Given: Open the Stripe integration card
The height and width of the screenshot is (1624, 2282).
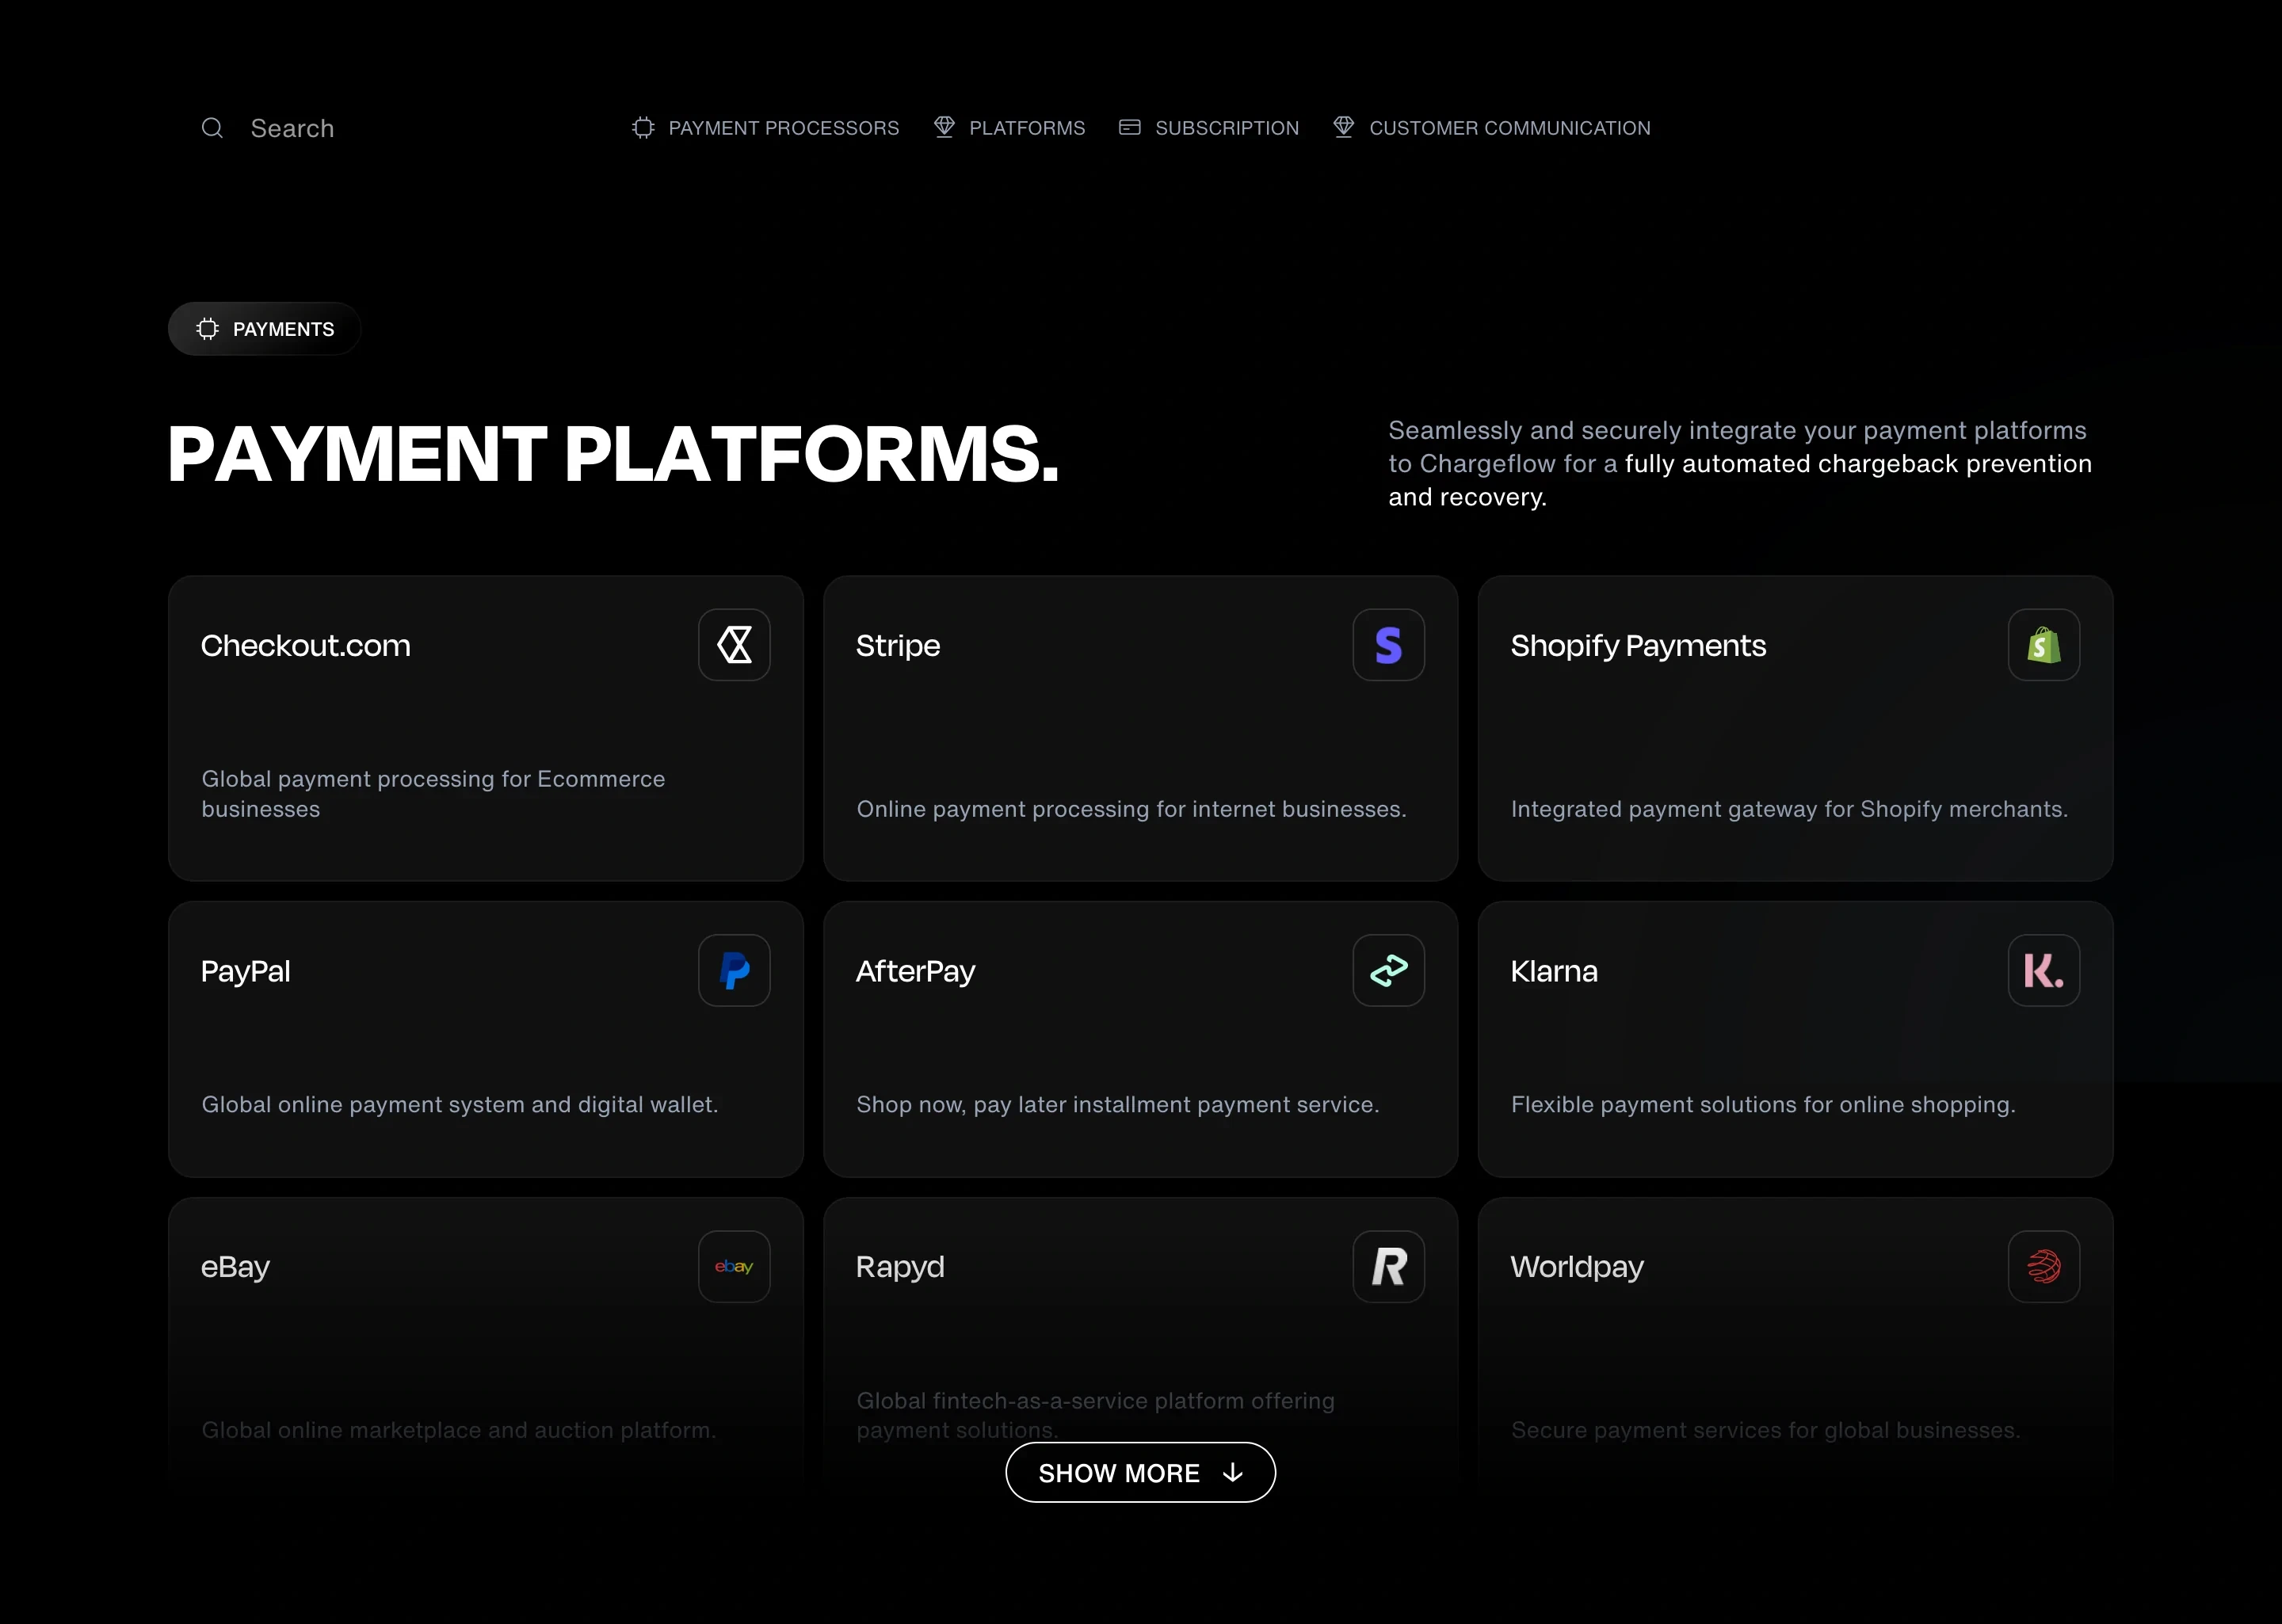Looking at the screenshot, I should [x=1140, y=728].
